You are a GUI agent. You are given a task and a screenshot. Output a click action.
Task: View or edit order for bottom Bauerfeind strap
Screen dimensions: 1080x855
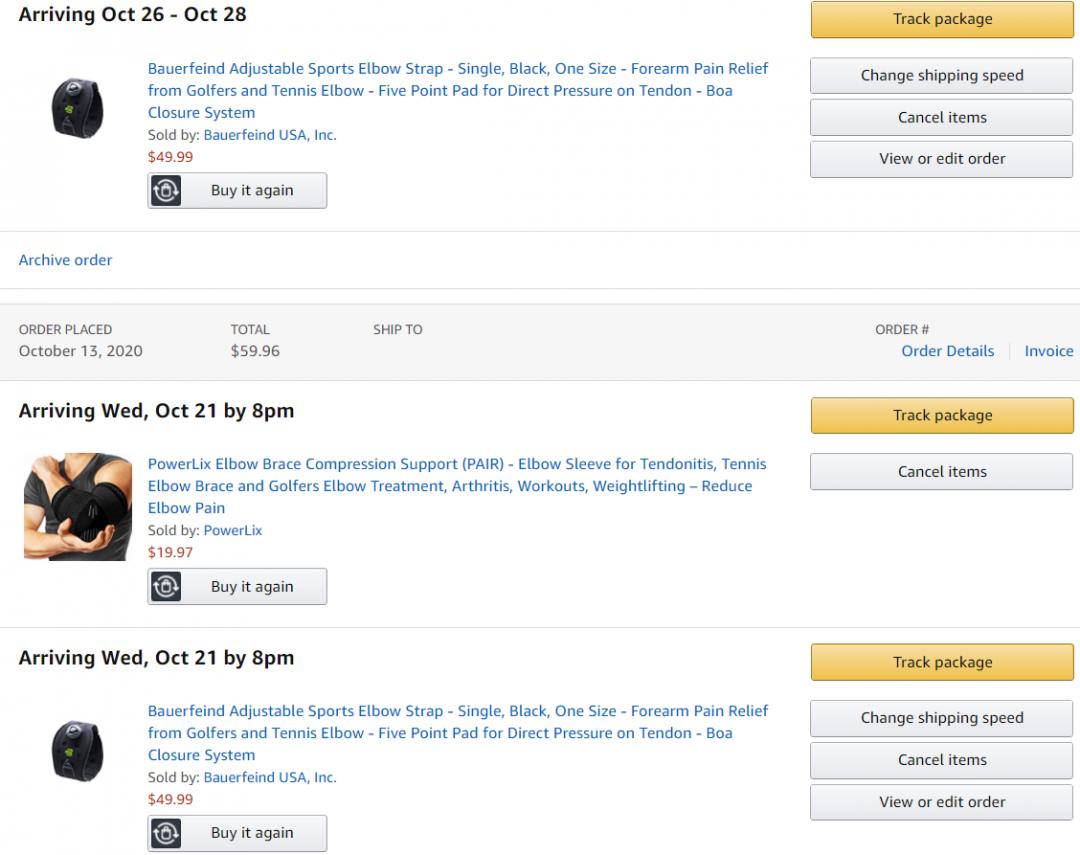[941, 802]
